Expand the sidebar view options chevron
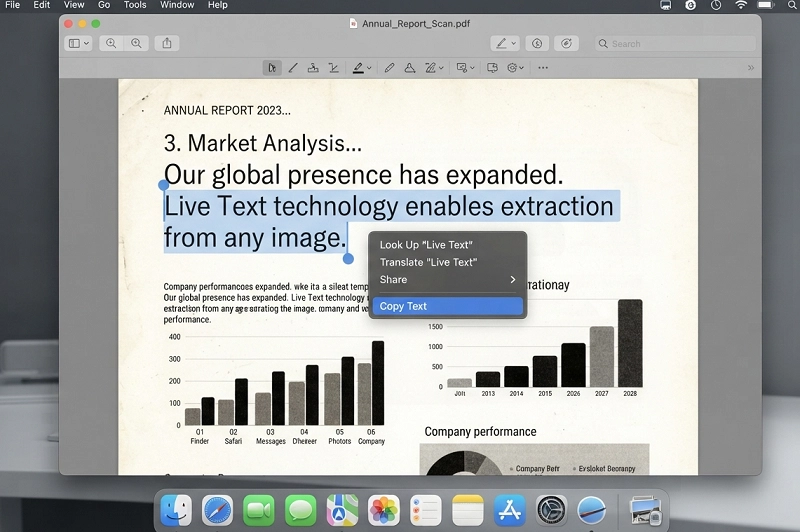 tap(86, 43)
